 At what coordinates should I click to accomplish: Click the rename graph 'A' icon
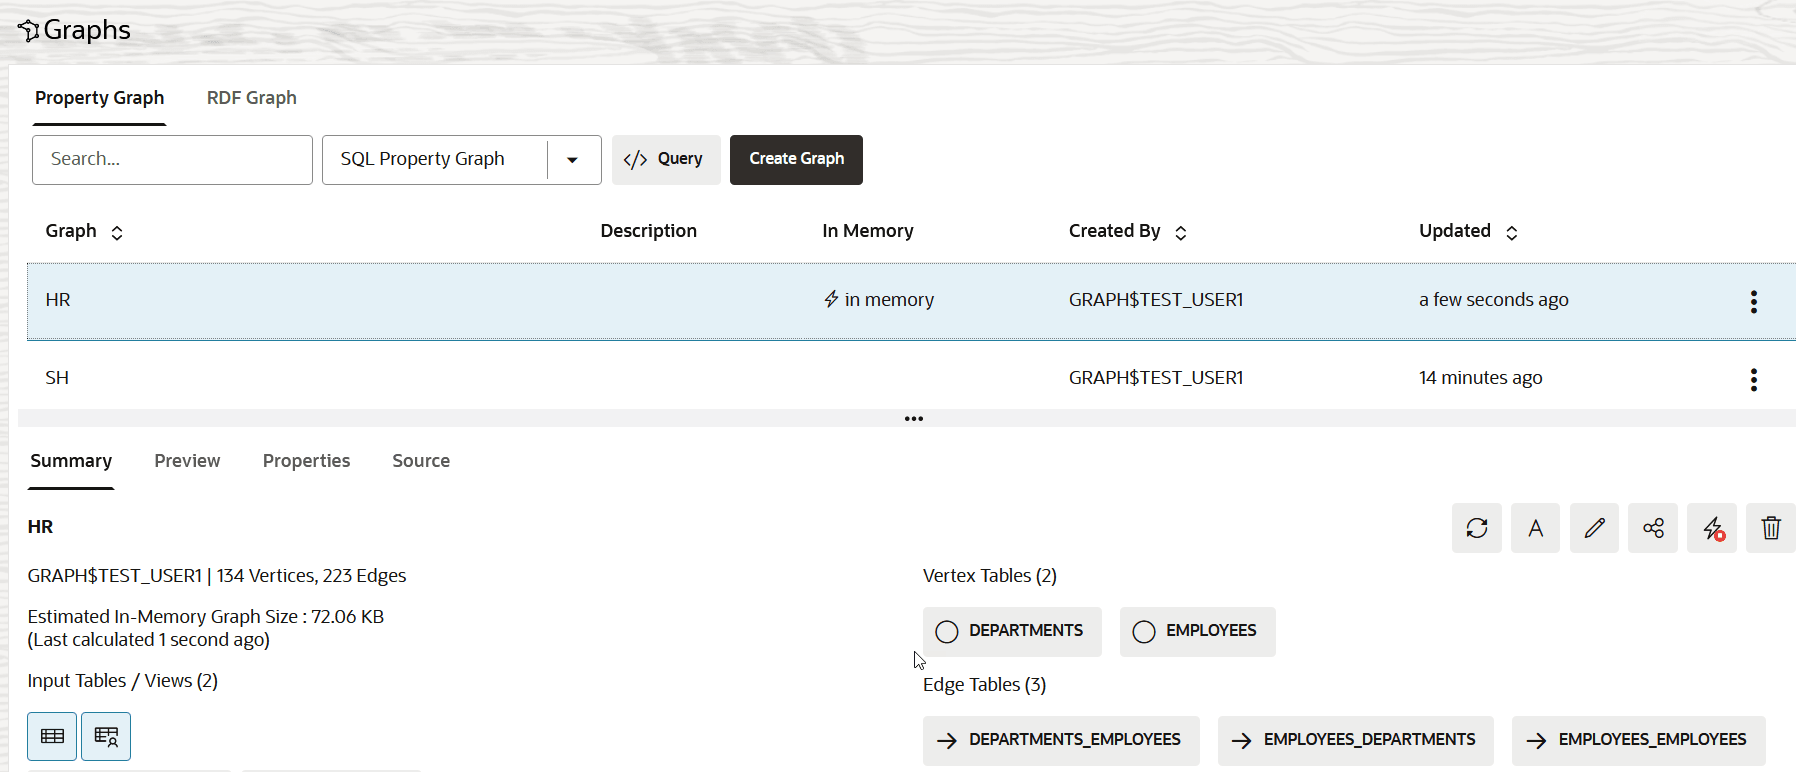coord(1536,528)
